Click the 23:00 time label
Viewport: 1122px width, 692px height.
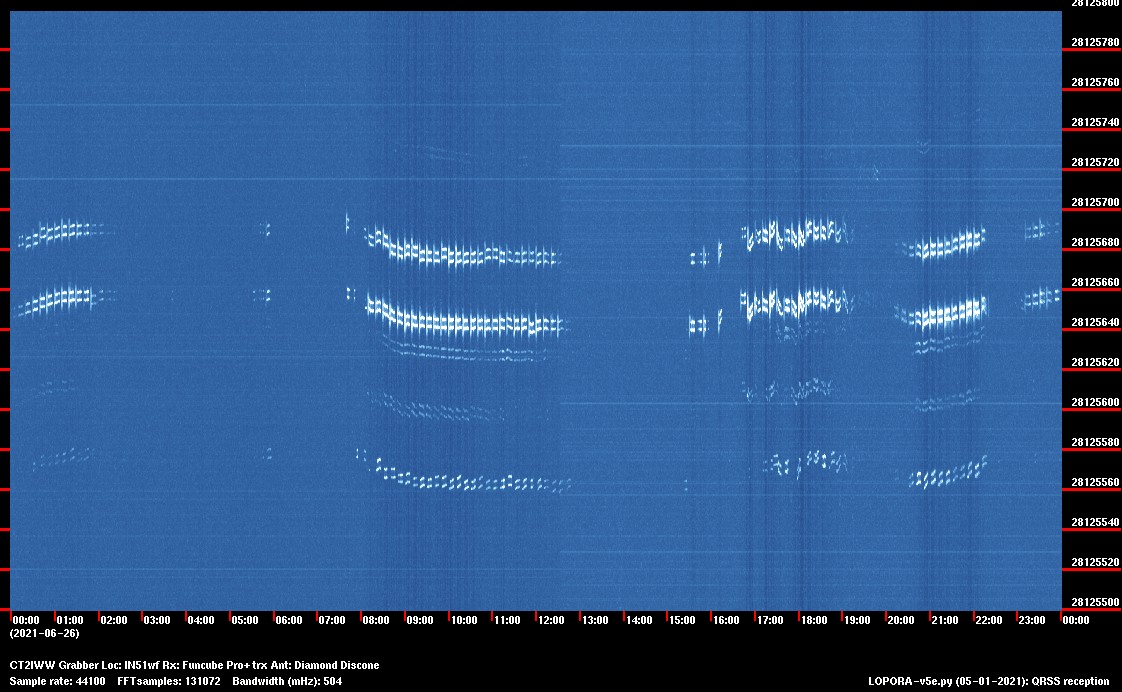point(1032,620)
